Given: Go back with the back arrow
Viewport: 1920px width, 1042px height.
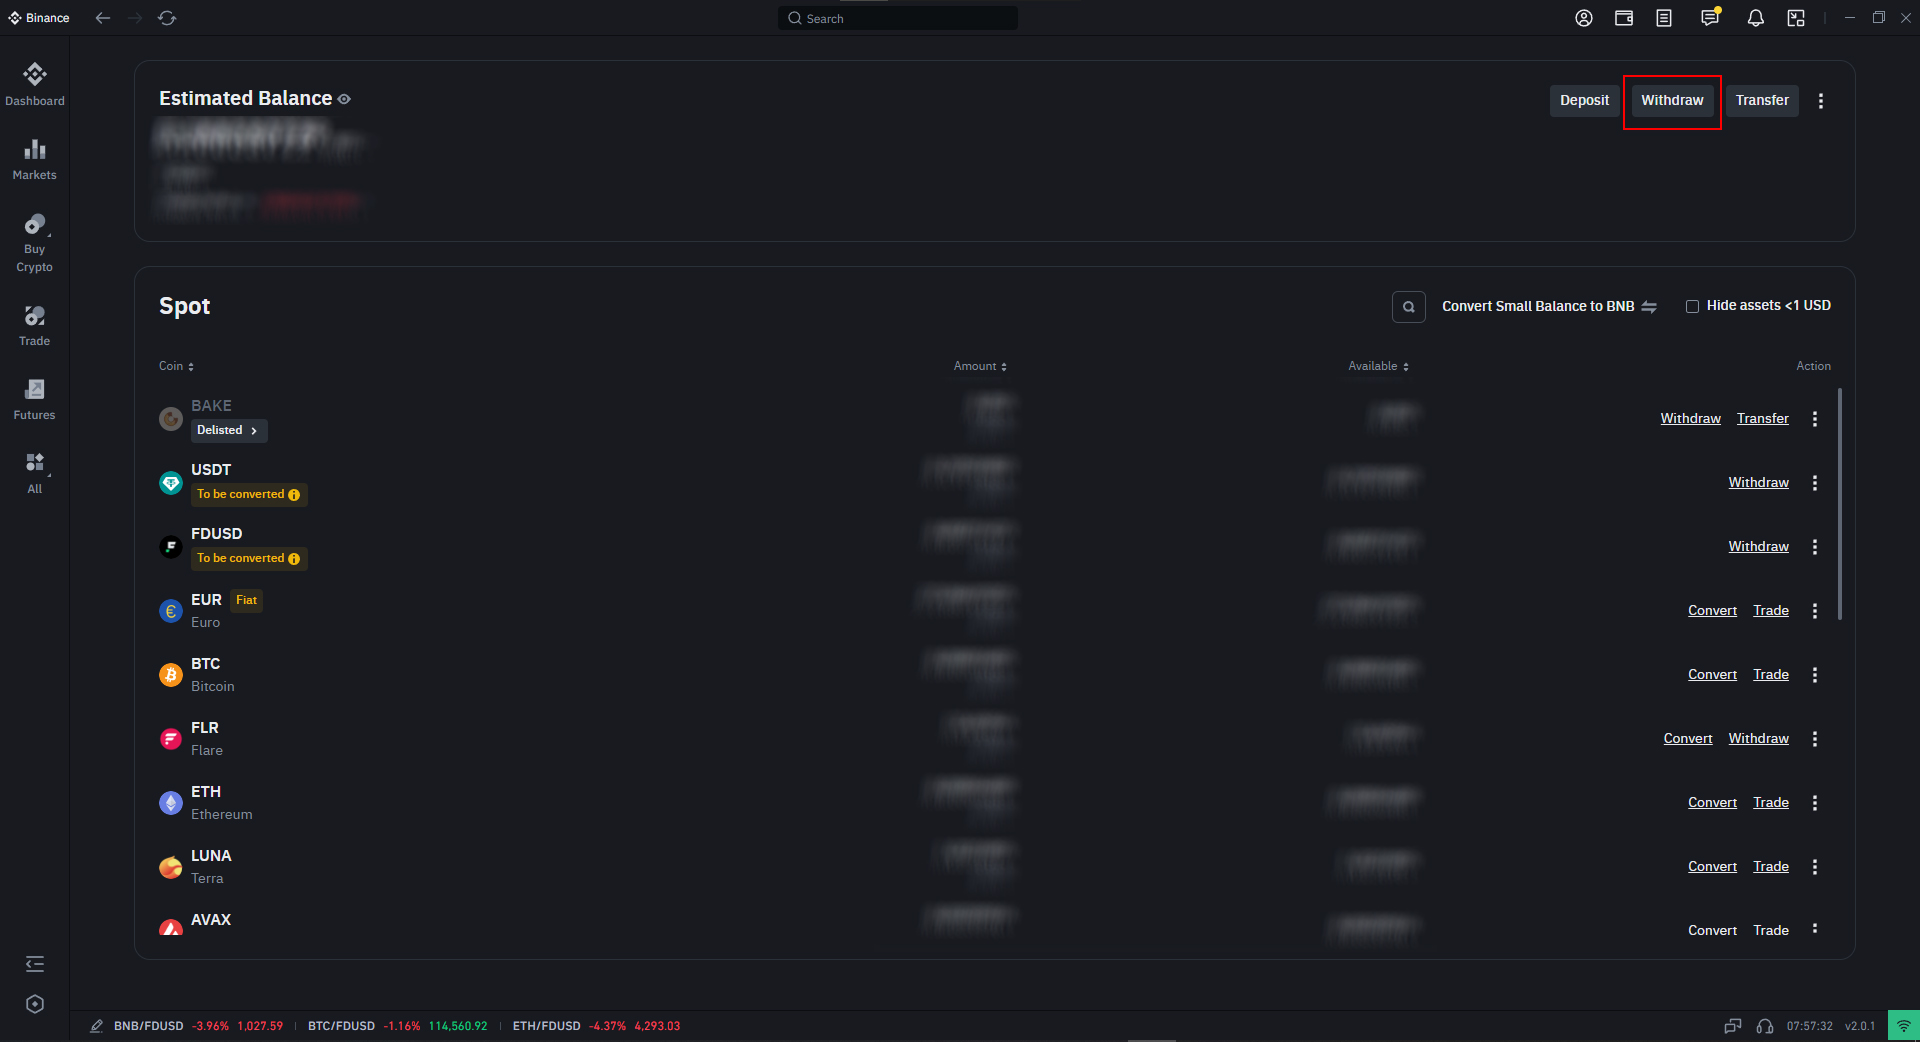Looking at the screenshot, I should 103,18.
